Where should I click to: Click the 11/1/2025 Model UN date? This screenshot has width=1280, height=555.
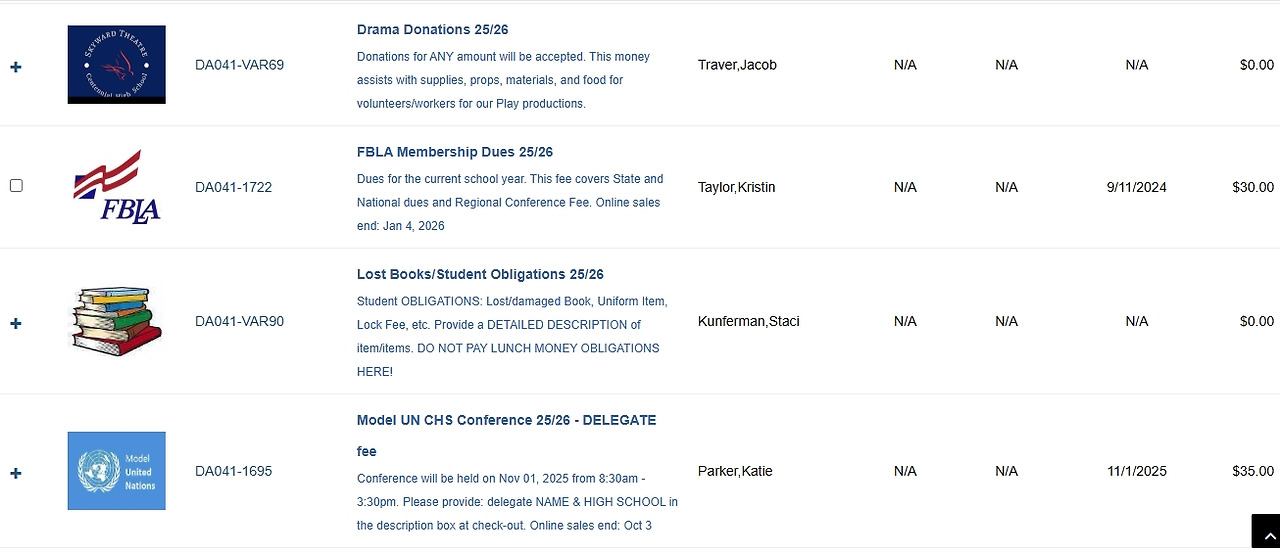coord(1137,471)
